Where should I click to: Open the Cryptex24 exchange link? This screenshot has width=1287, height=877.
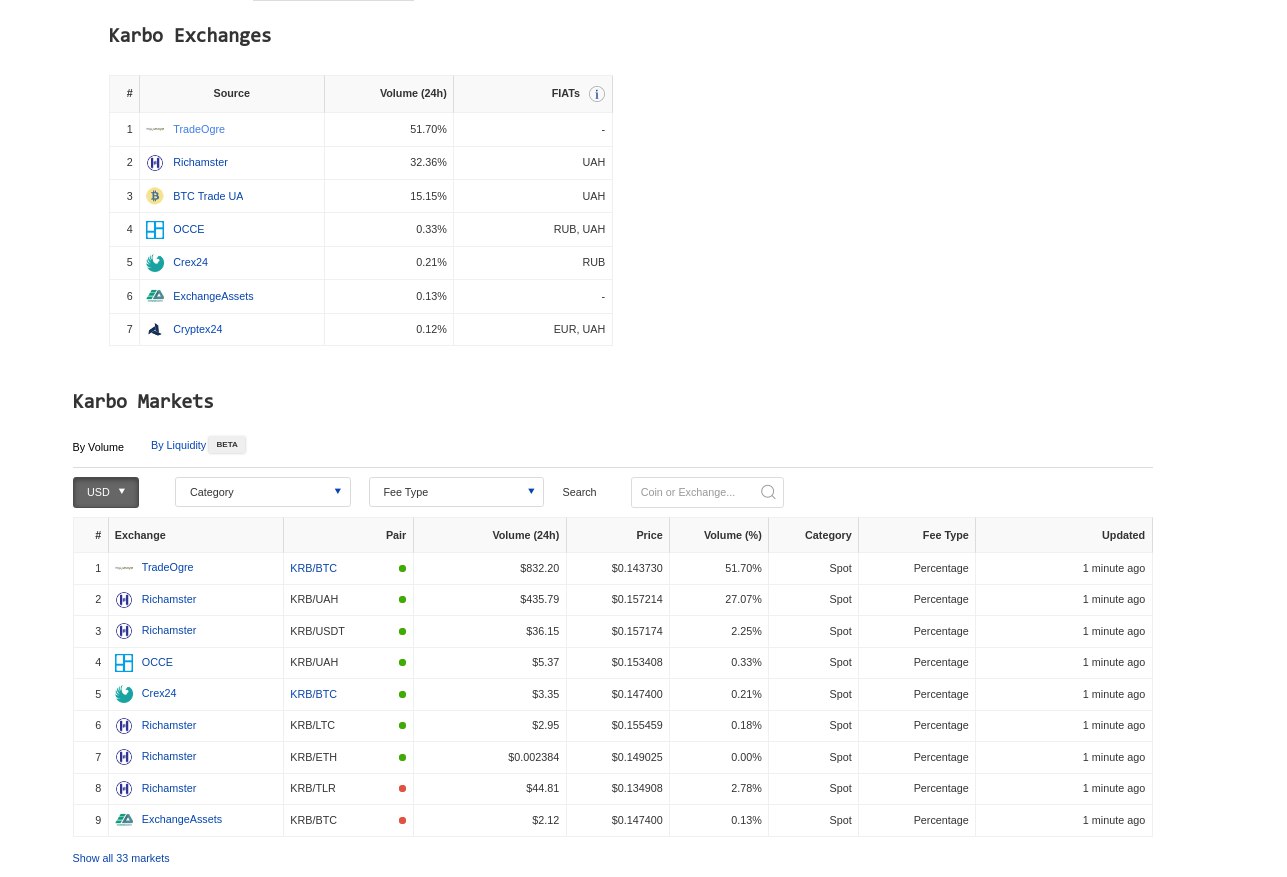tap(198, 329)
